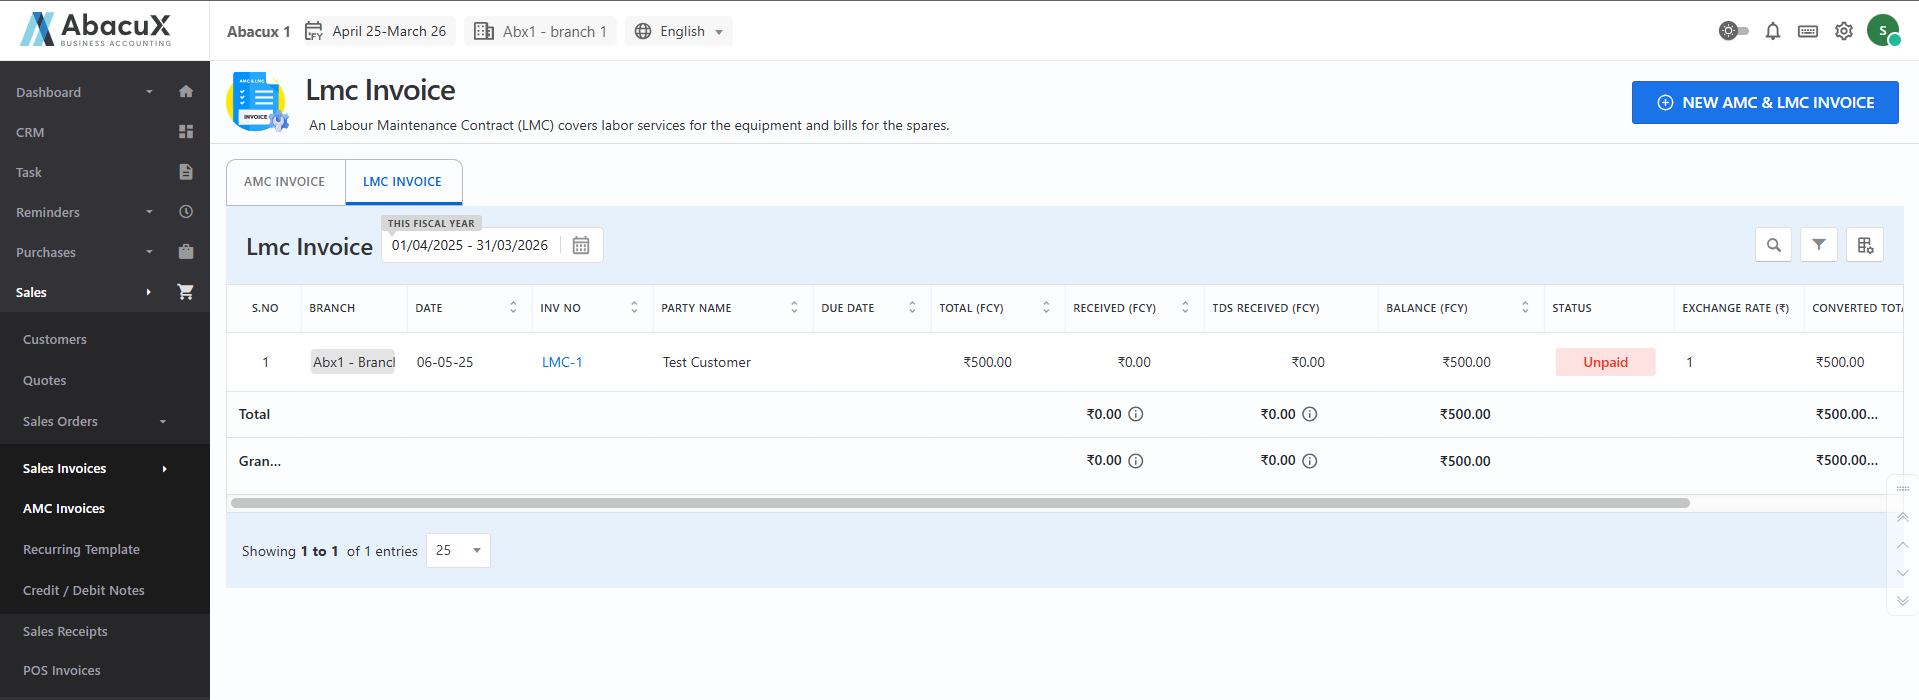This screenshot has height=700, width=1919.
Task: Click the fiscal year date range field
Action: (470, 246)
